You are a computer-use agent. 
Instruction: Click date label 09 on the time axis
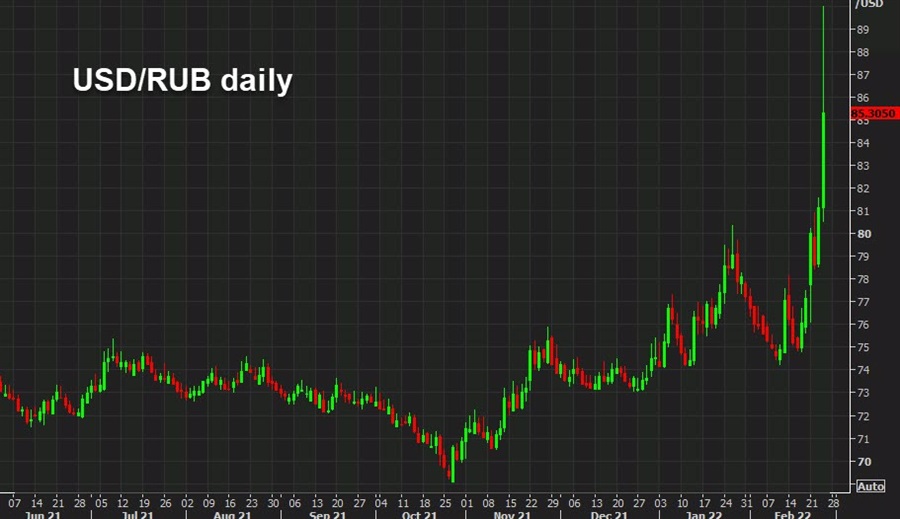pos(208,503)
